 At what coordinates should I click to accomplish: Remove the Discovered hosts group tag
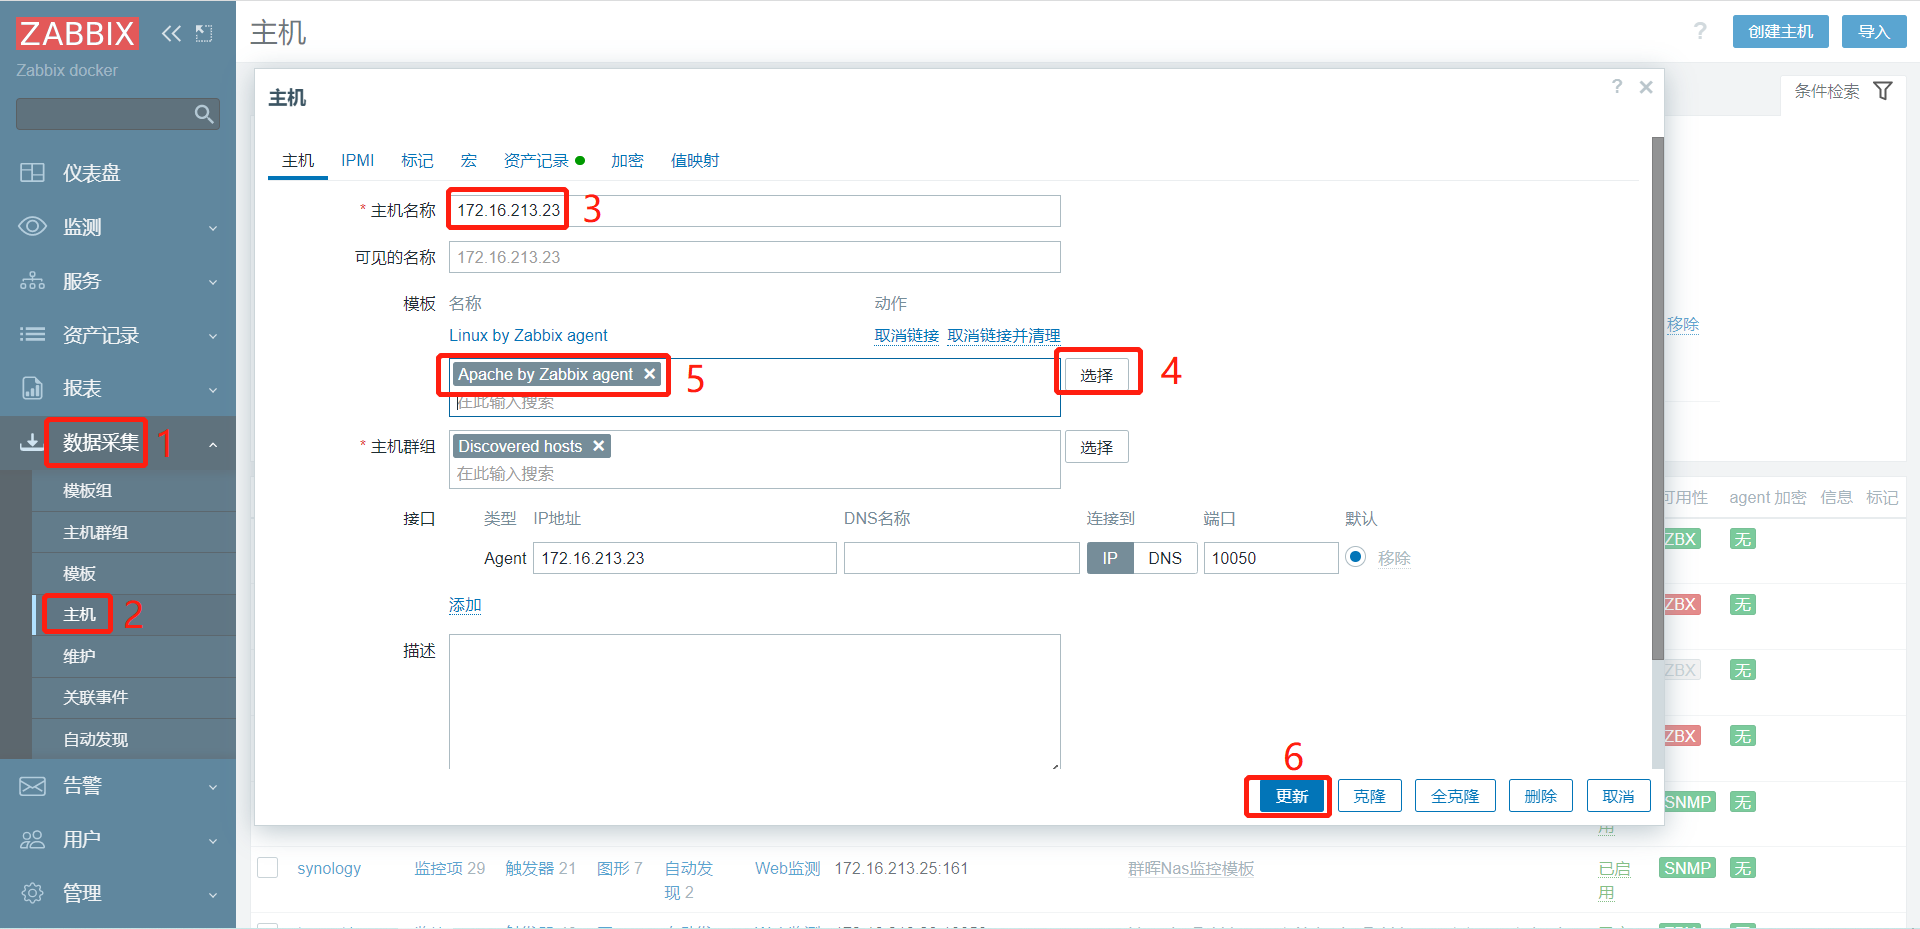[599, 446]
